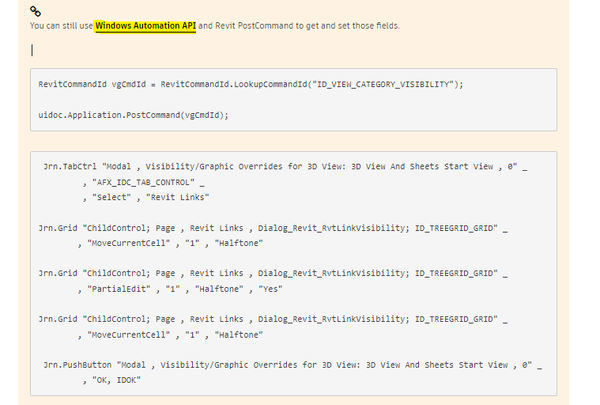
Task: Click the chain permalink icon
Action: tap(35, 10)
